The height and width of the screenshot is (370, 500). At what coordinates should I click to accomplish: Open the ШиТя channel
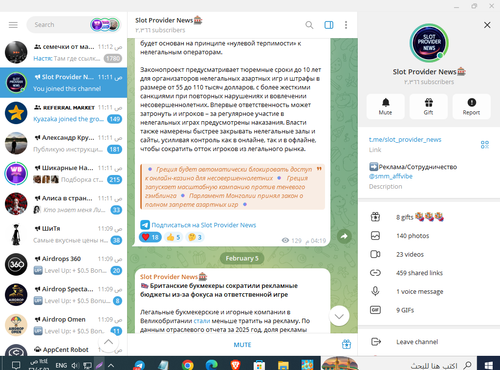63,234
